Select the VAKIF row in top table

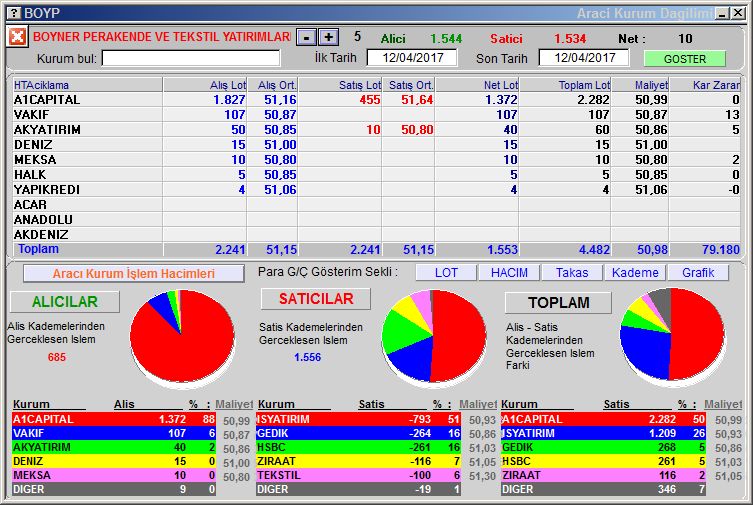(376, 115)
